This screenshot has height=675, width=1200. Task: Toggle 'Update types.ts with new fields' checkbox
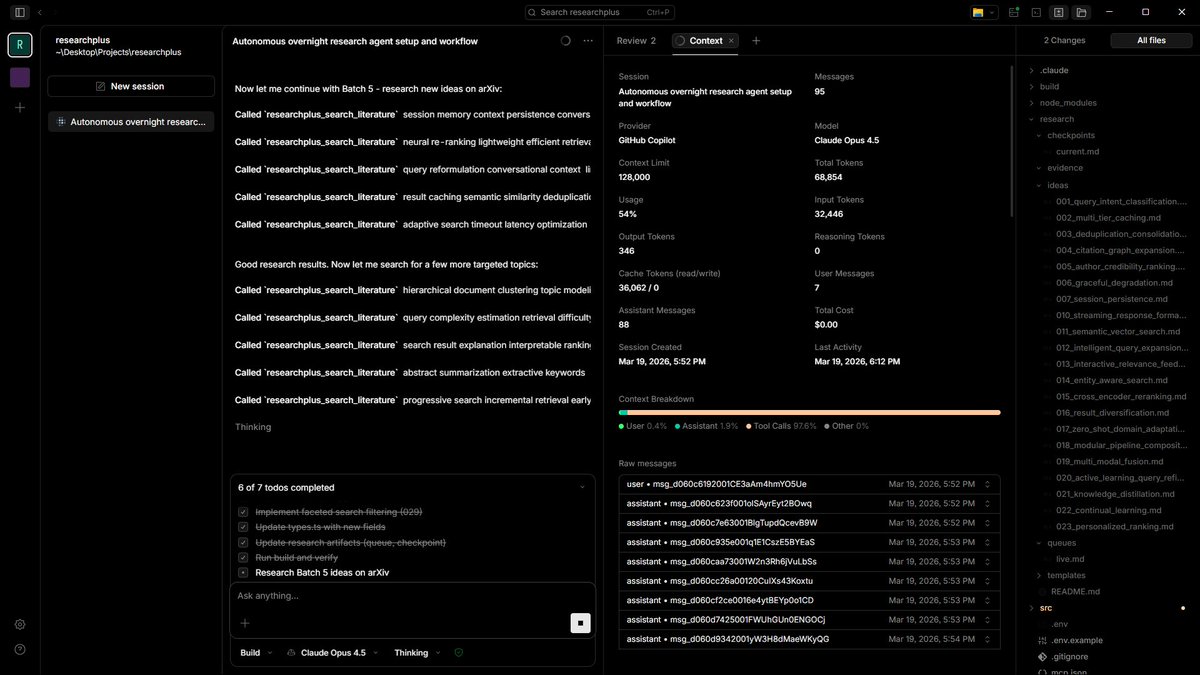[243, 527]
